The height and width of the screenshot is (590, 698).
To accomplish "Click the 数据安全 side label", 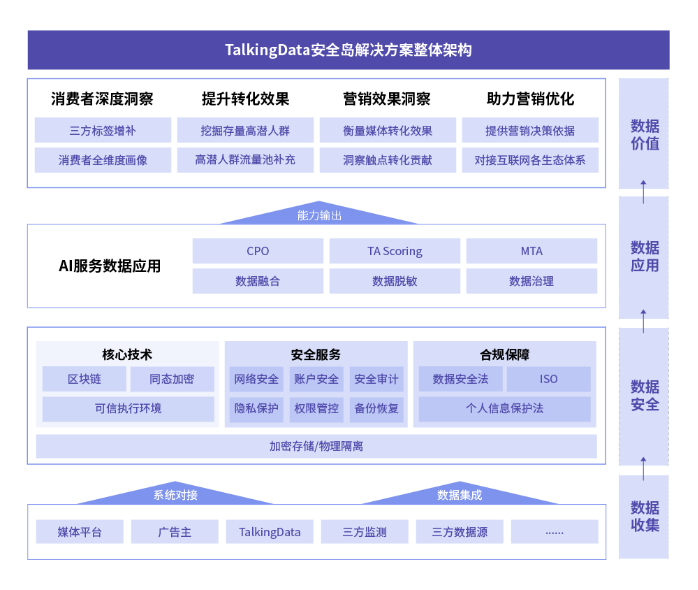I will [644, 395].
